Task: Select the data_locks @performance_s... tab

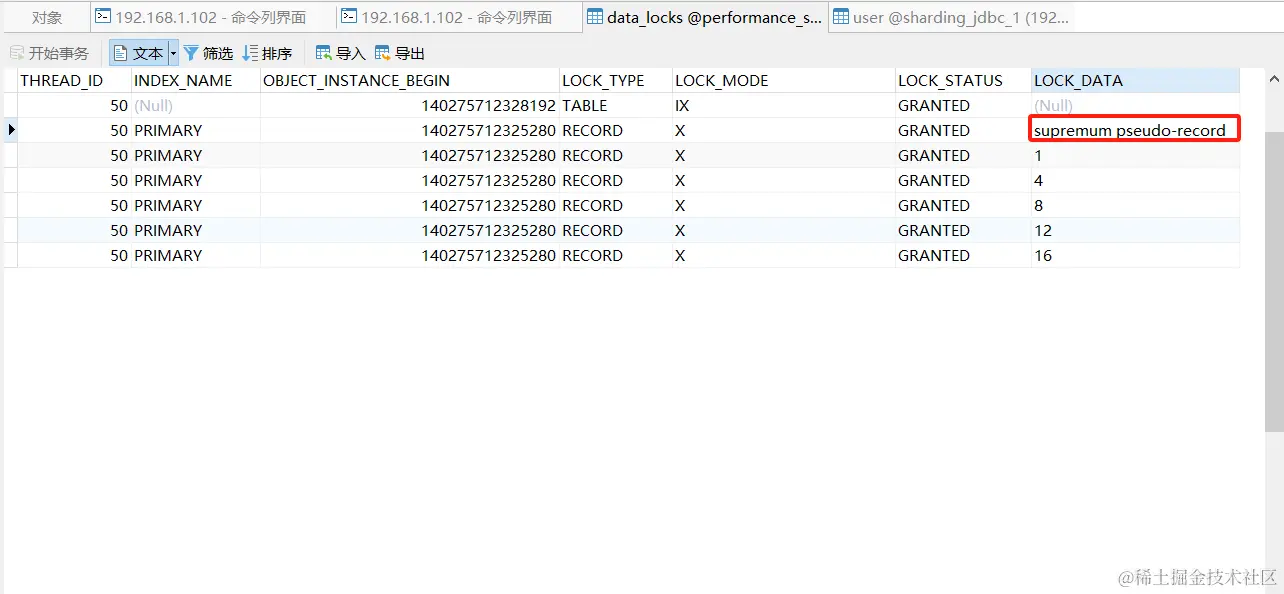Action: (x=705, y=17)
